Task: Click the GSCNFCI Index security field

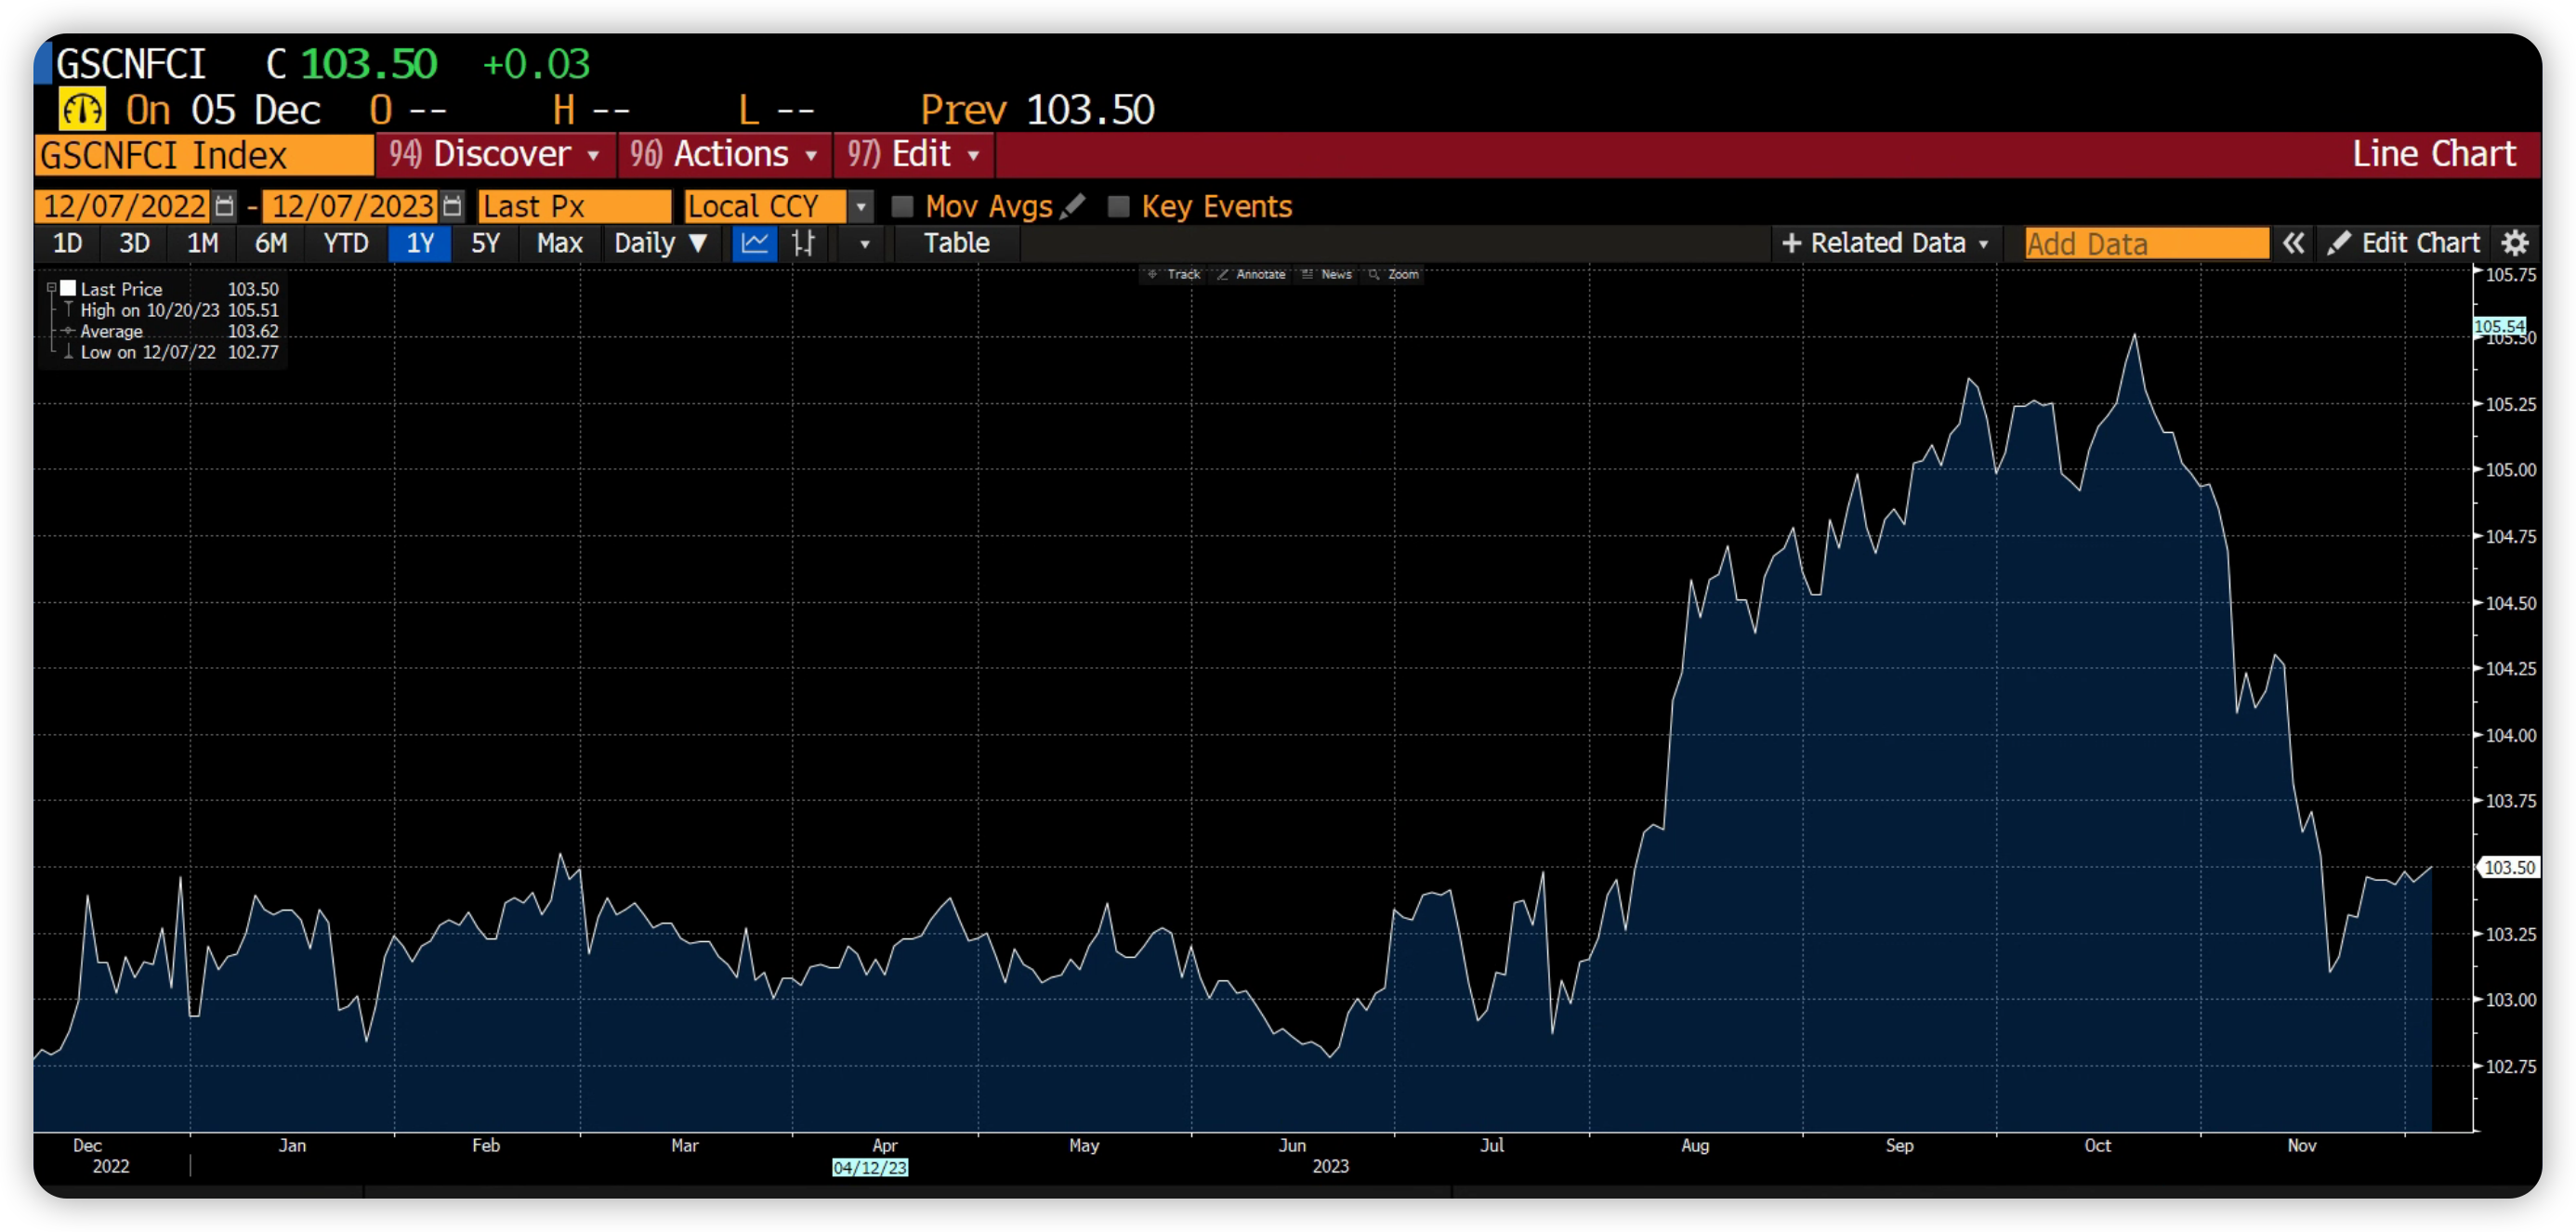Action: point(204,155)
